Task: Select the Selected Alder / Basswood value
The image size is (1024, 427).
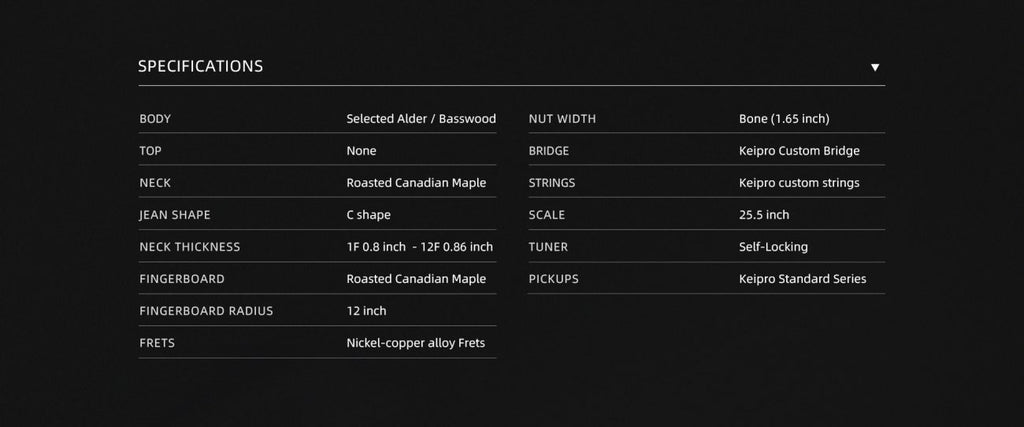Action: point(421,119)
